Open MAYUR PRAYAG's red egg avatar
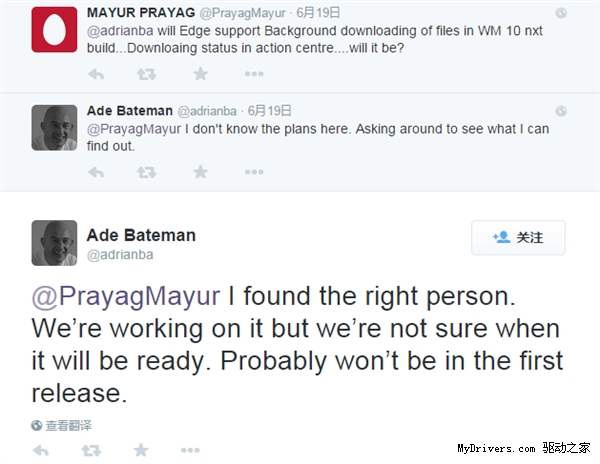This screenshot has height=464, width=600. click(55, 27)
